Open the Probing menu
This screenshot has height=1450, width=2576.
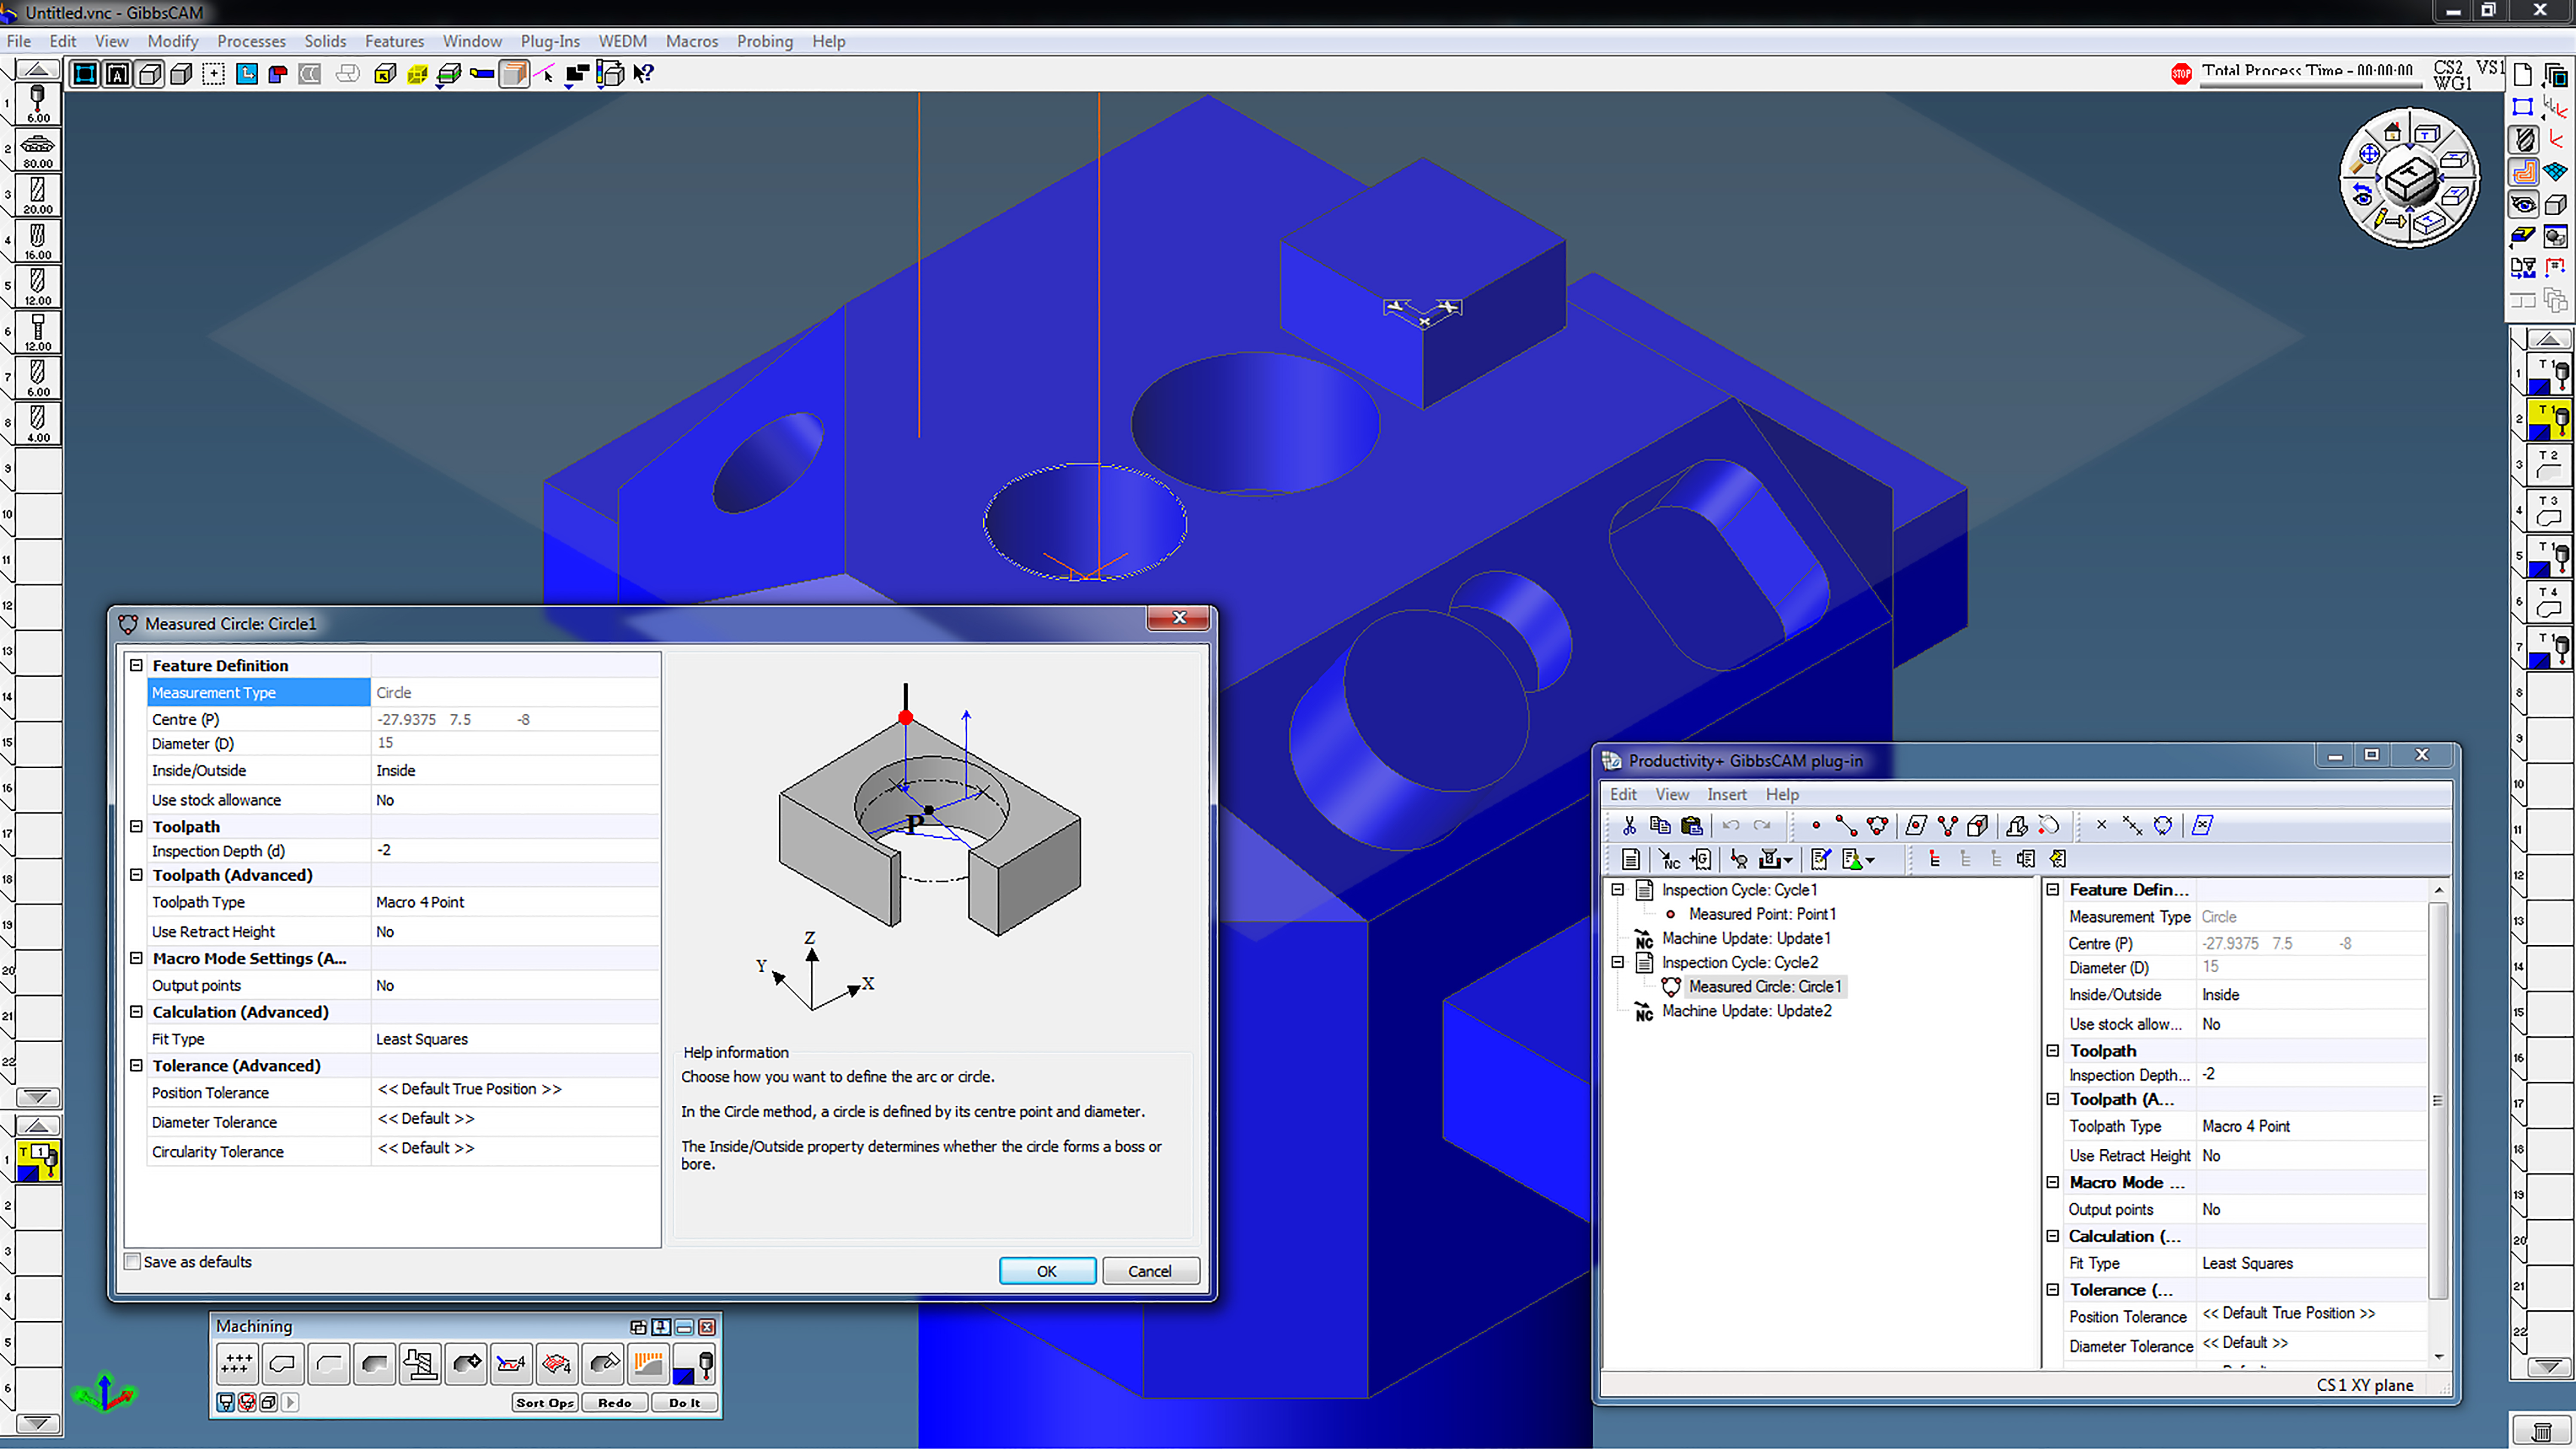[764, 41]
